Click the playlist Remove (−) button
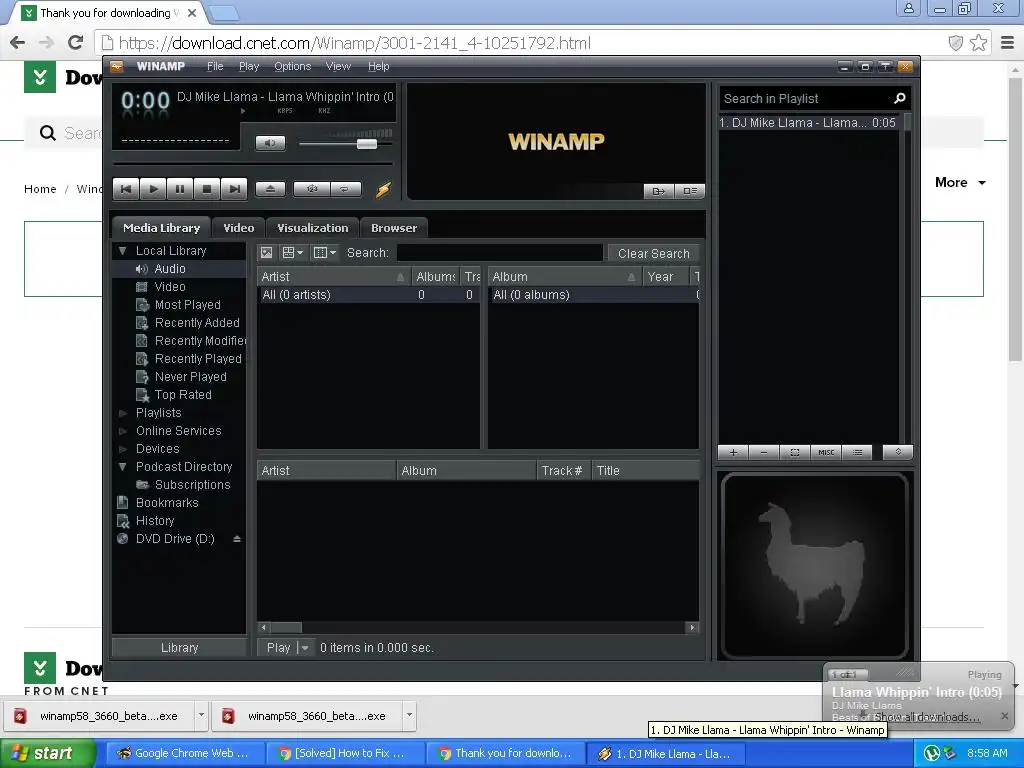The height and width of the screenshot is (768, 1024). tap(763, 453)
